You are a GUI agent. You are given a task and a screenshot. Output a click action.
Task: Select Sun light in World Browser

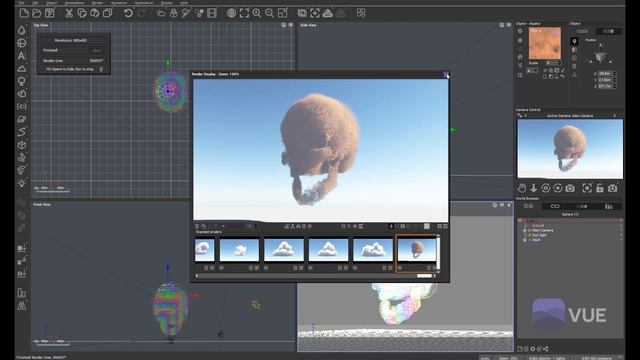pos(539,235)
